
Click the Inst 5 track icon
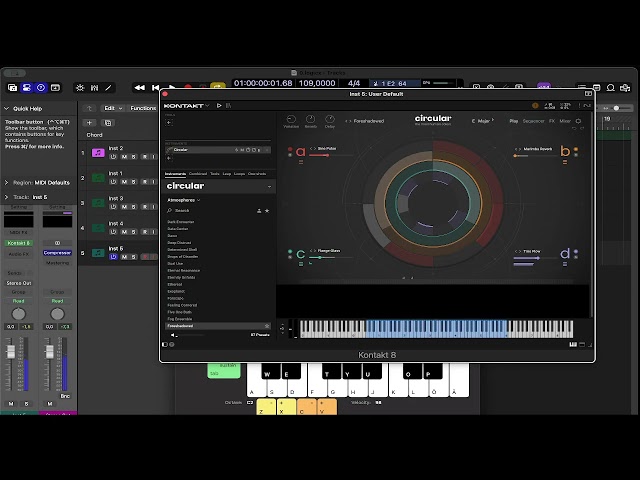[98, 253]
